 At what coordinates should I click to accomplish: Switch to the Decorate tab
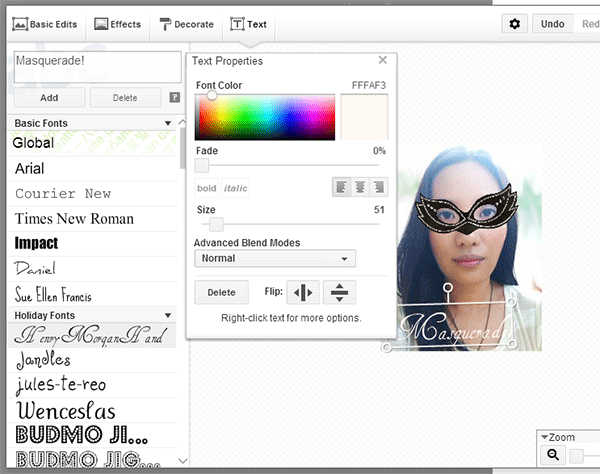(186, 23)
